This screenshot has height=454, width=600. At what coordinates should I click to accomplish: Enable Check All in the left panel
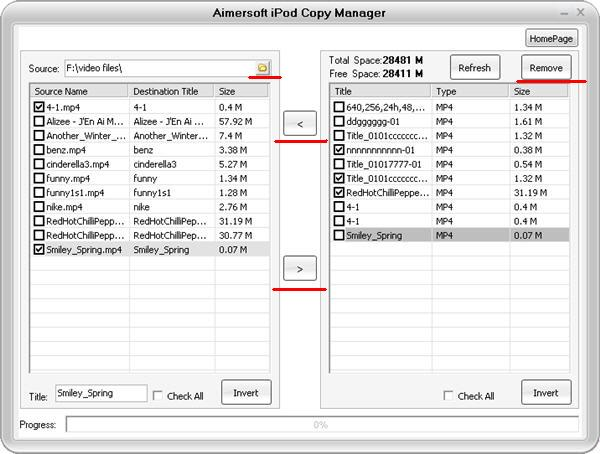pos(159,396)
